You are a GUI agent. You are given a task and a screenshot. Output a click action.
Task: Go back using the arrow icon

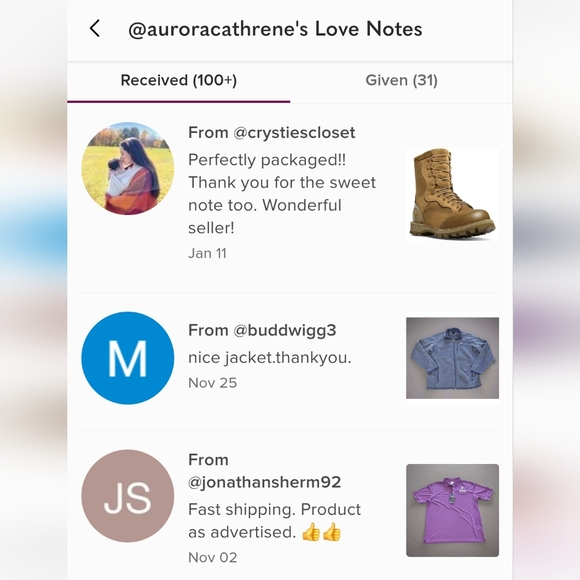point(95,28)
